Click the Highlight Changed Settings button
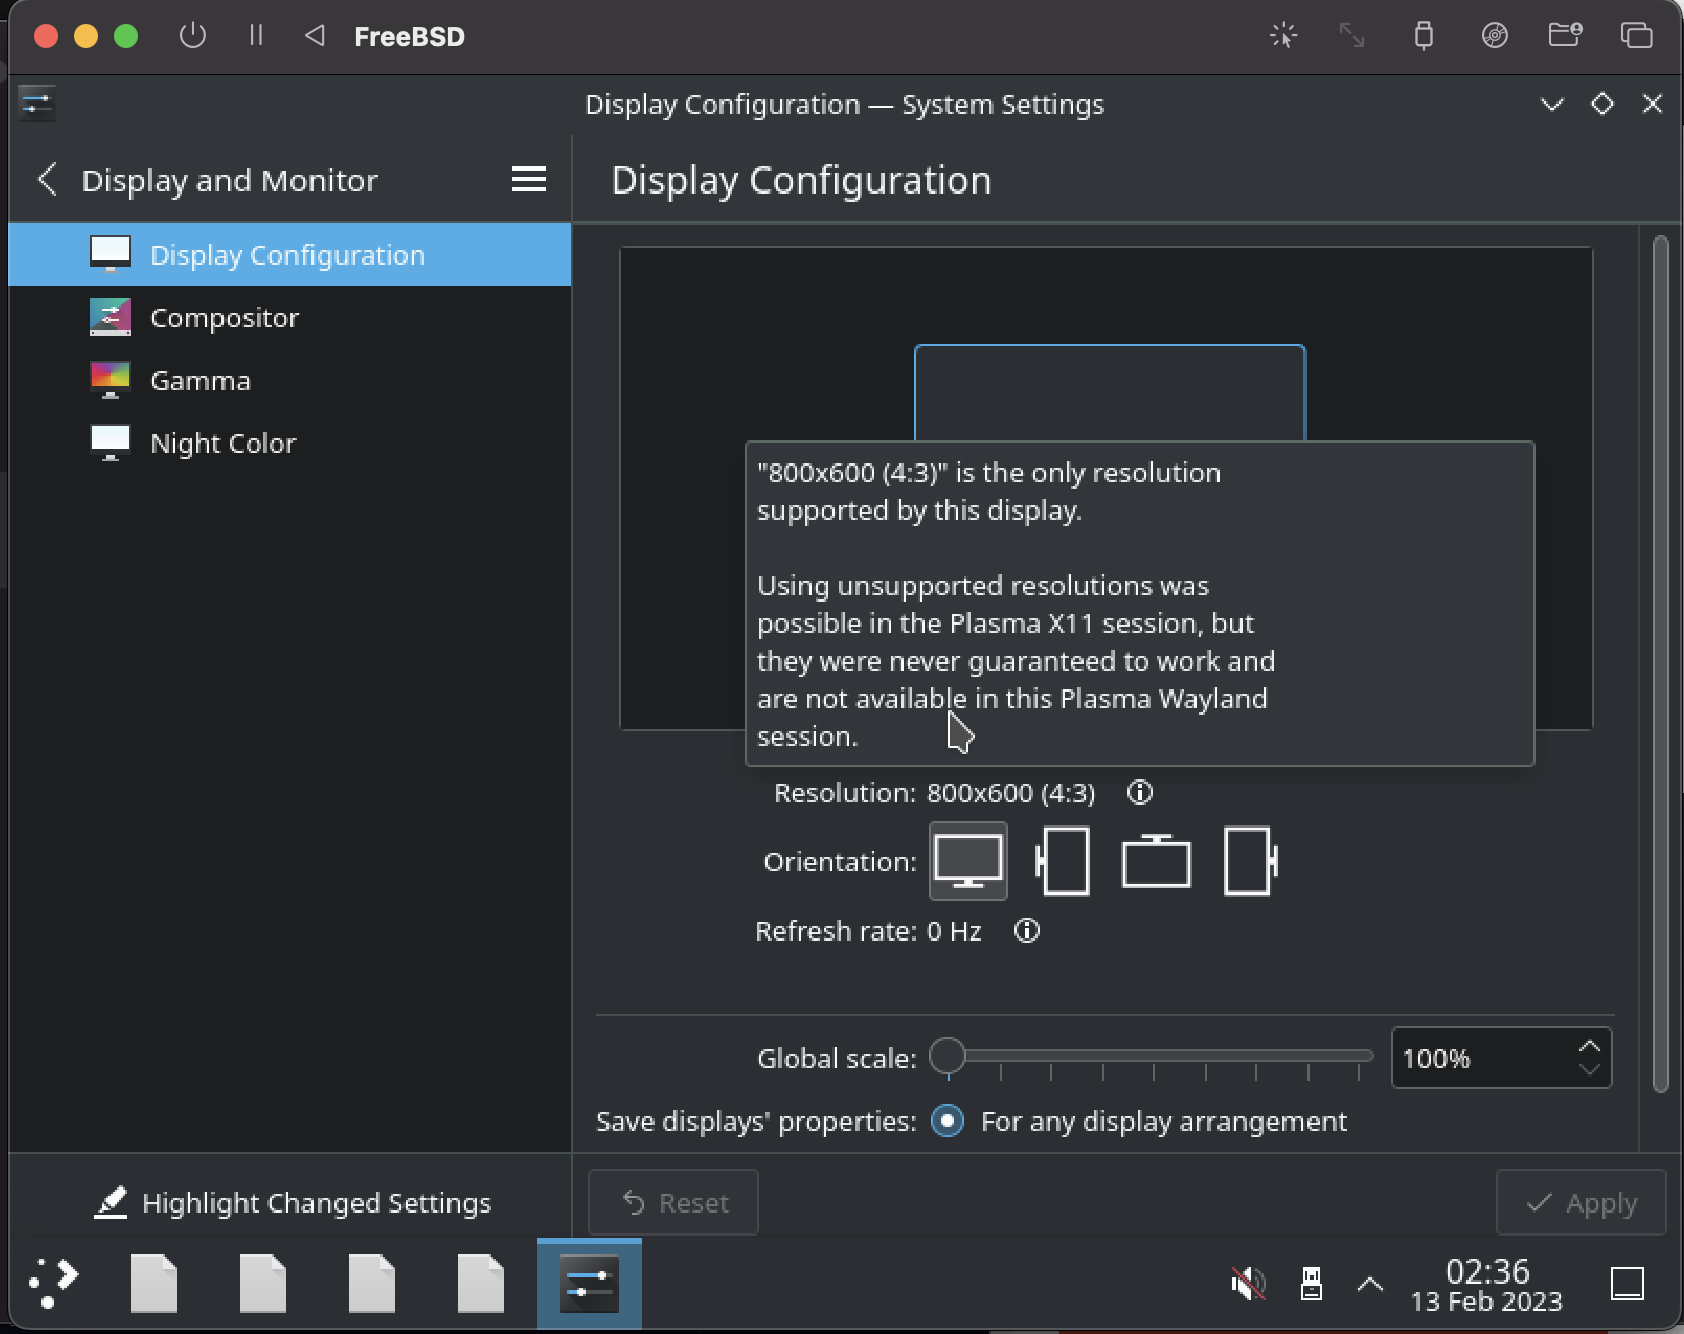Image resolution: width=1684 pixels, height=1334 pixels. pos(292,1203)
